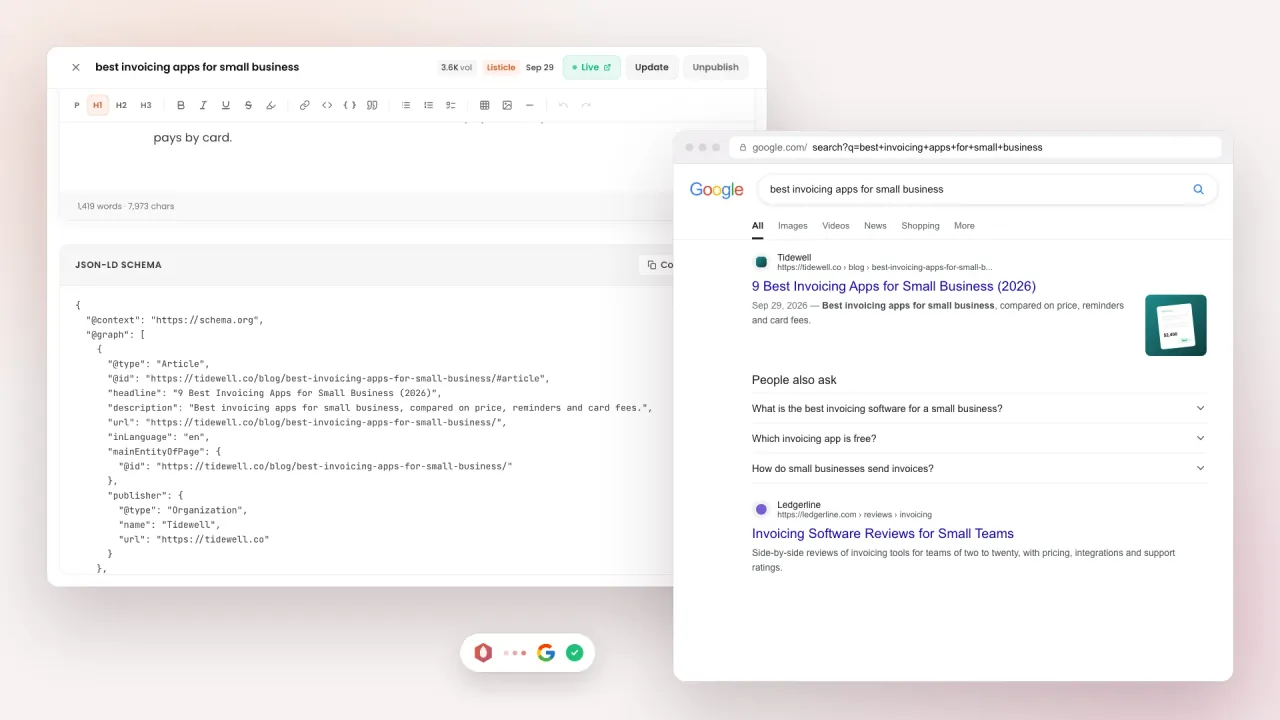Select the P paragraph format
This screenshot has width=1280, height=720.
click(77, 105)
